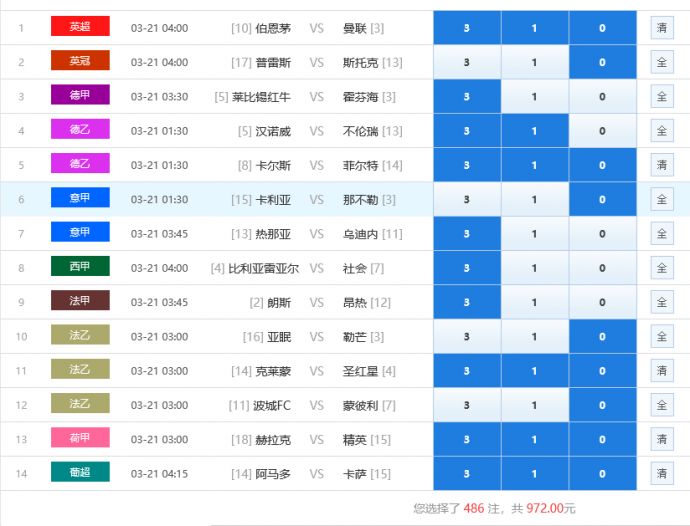Toggle the draw (1) option for 汉诺威 vs 不伦瑞
The width and height of the screenshot is (690, 526).
click(x=534, y=131)
